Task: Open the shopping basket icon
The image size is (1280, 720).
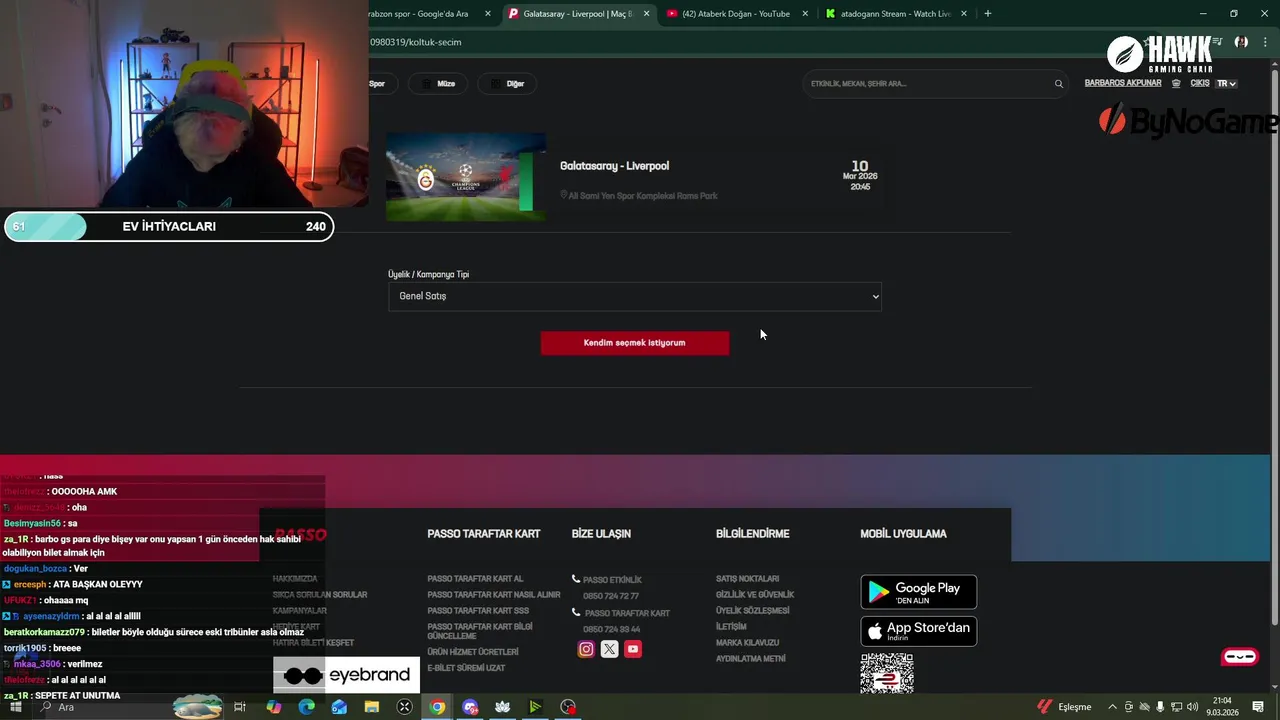Action: click(1176, 84)
